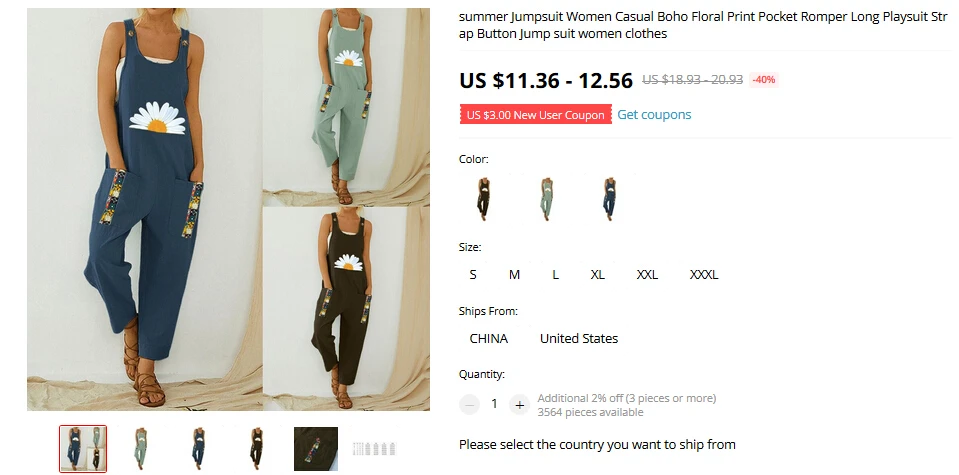959x475 pixels.
Task: Select the green jumpsuit color swatch
Action: [546, 199]
